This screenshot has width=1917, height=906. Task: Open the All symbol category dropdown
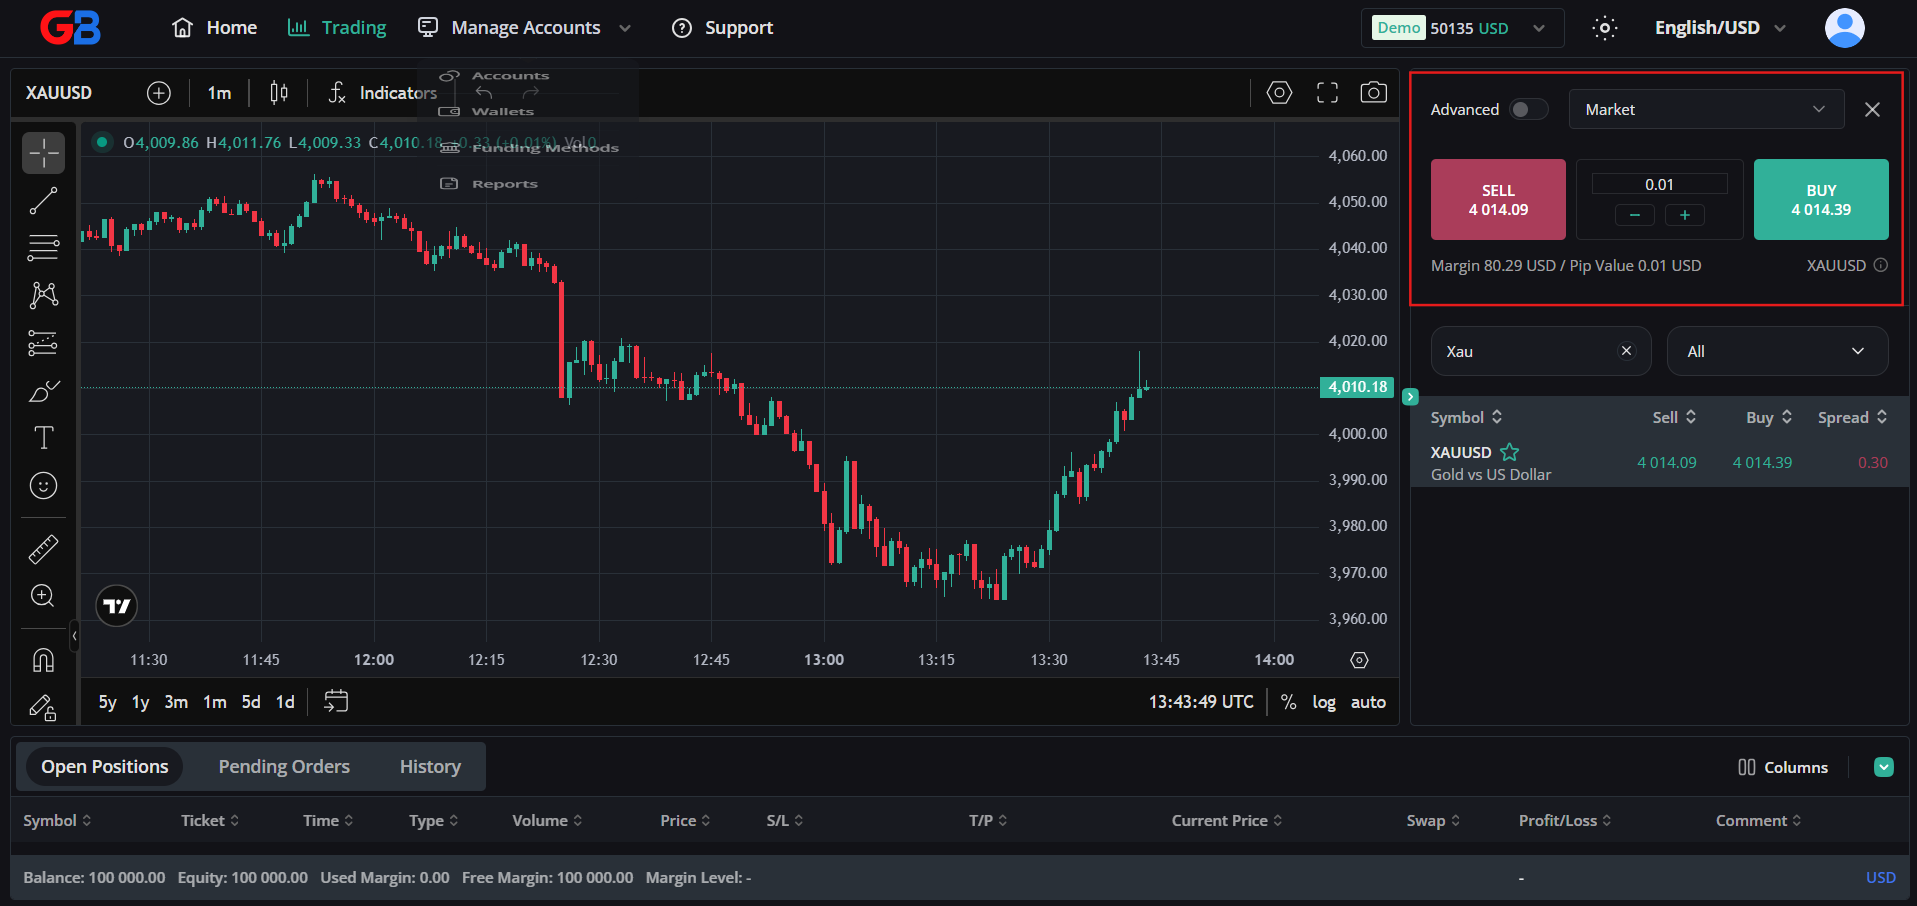point(1777,351)
